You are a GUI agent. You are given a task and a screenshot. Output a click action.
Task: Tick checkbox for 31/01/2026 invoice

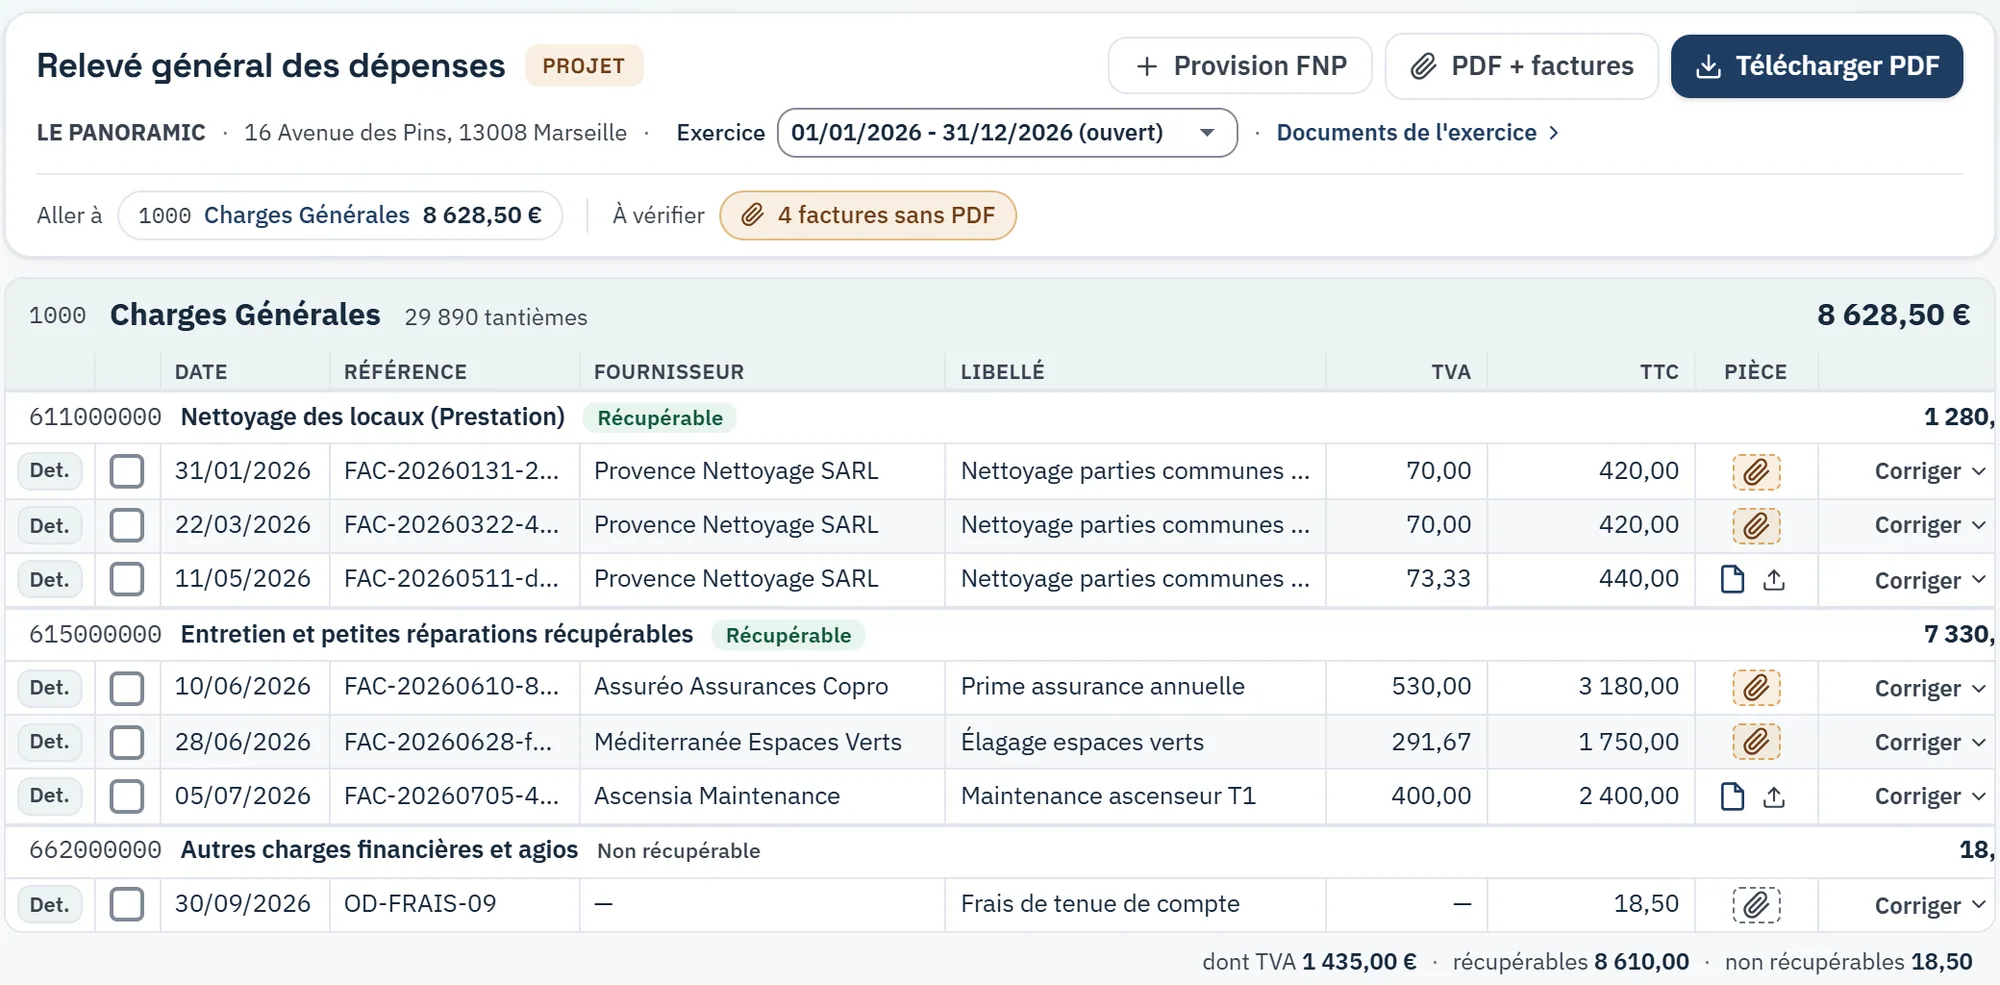(127, 471)
